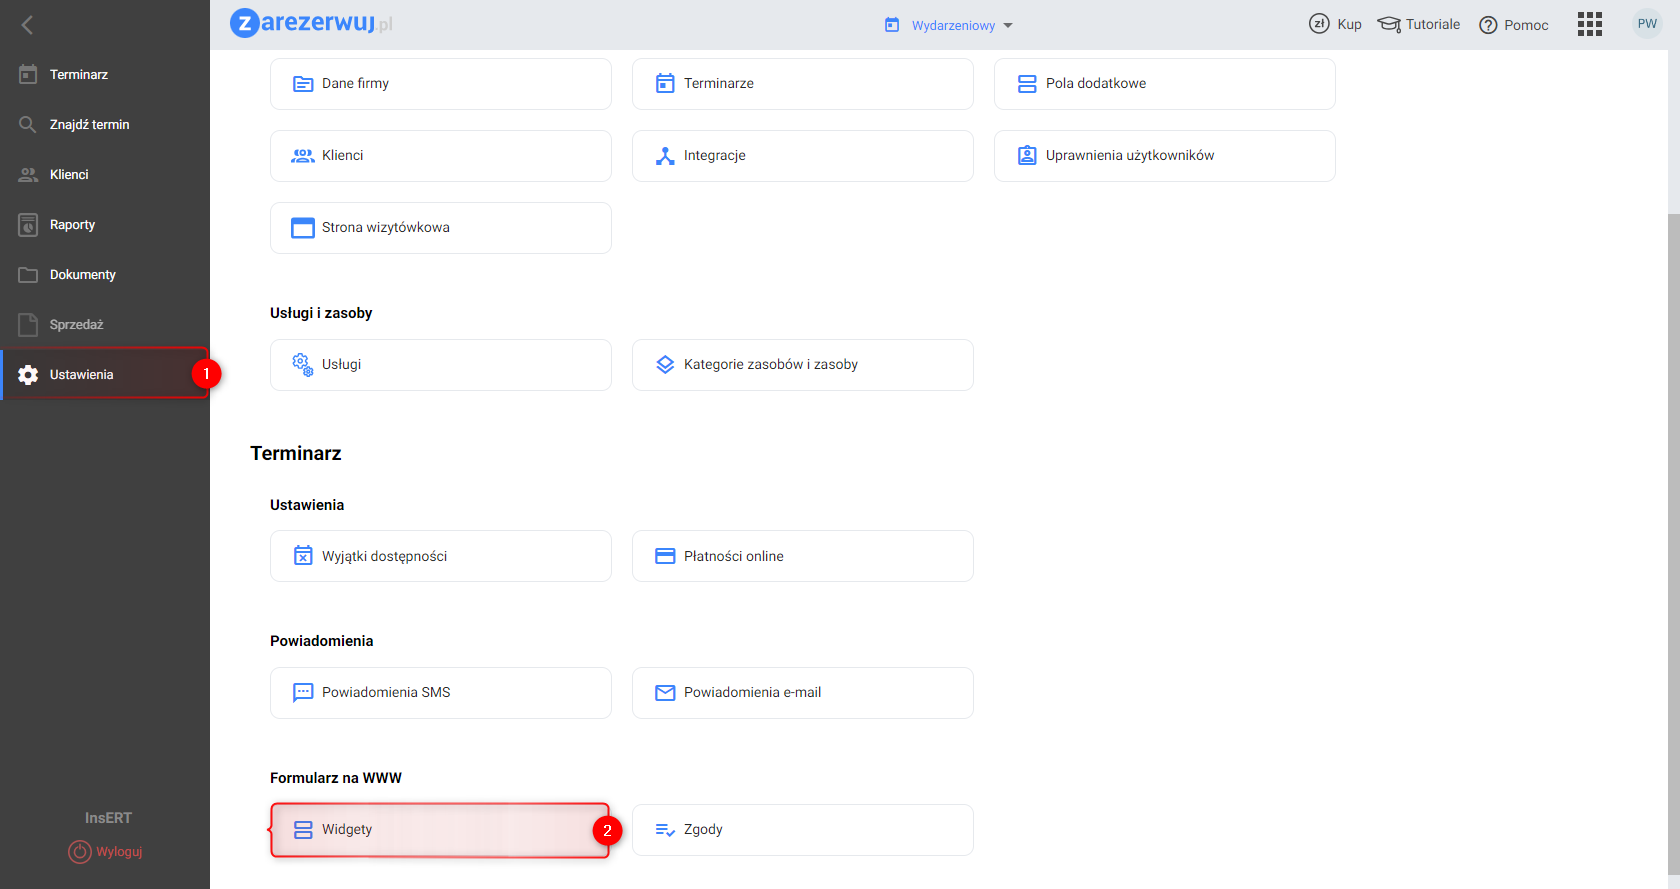Open the Dokumenty folder icon in sidebar
The height and width of the screenshot is (889, 1680).
28,275
